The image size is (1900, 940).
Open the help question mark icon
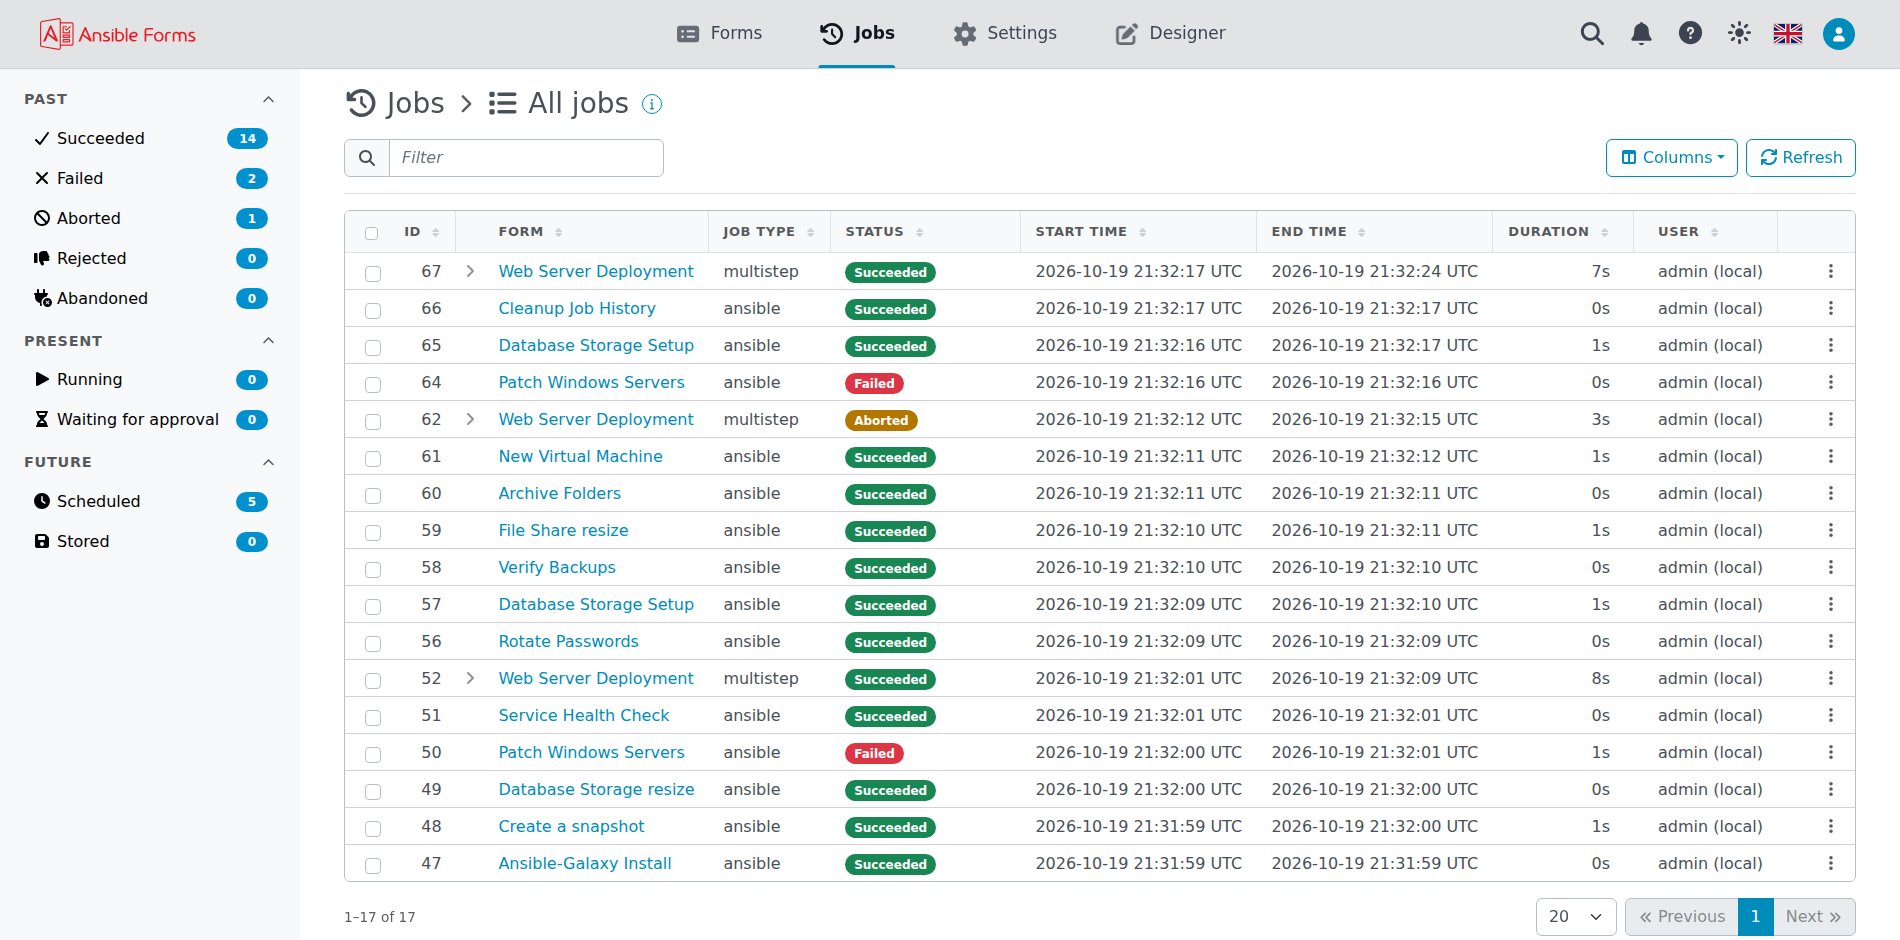pos(1690,33)
